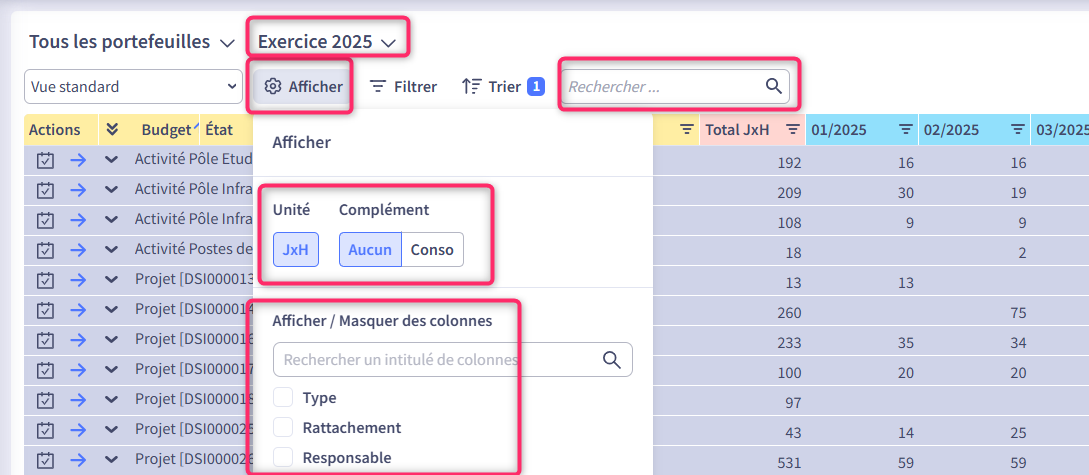The width and height of the screenshot is (1089, 475).
Task: Open the Tous les portefeuilles dropdown
Action: coord(131,42)
